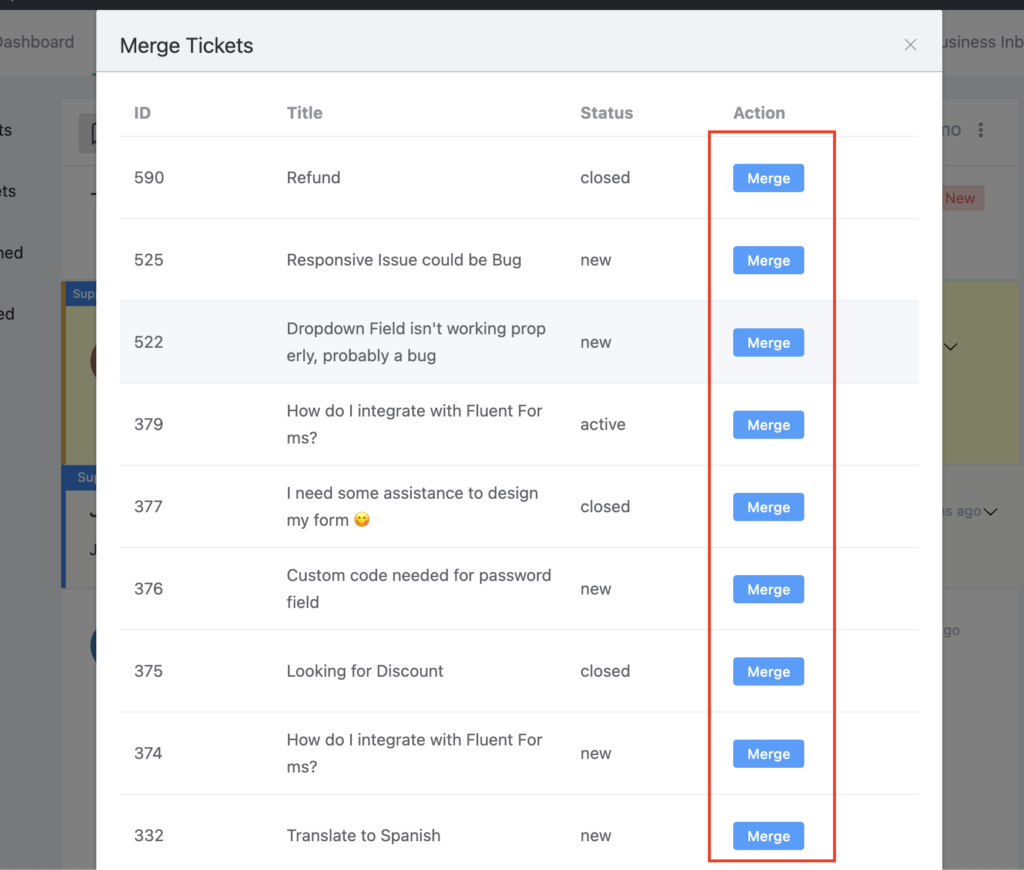Image resolution: width=1024 pixels, height=870 pixels.
Task: Click the red New badge in background
Action: [x=963, y=198]
